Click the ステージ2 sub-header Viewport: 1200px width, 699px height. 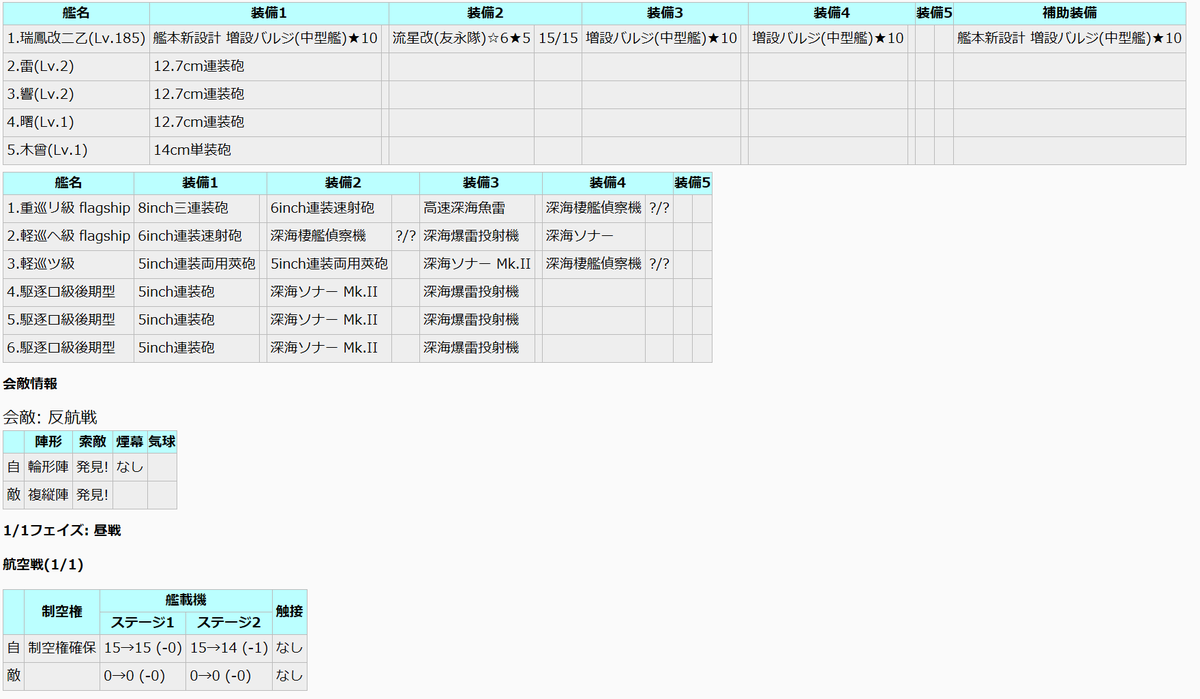click(229, 622)
